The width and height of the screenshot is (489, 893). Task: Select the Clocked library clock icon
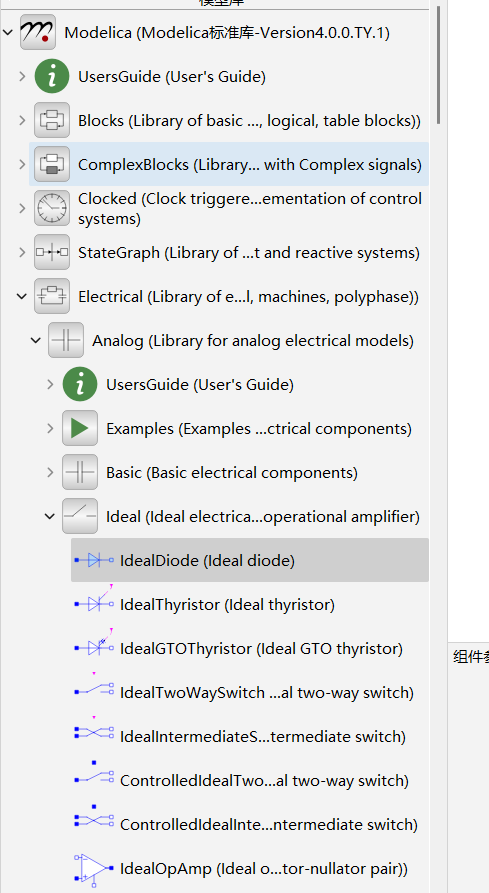point(52,208)
